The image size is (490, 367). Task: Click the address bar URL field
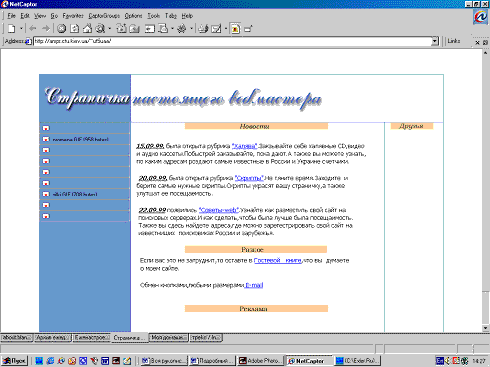232,41
